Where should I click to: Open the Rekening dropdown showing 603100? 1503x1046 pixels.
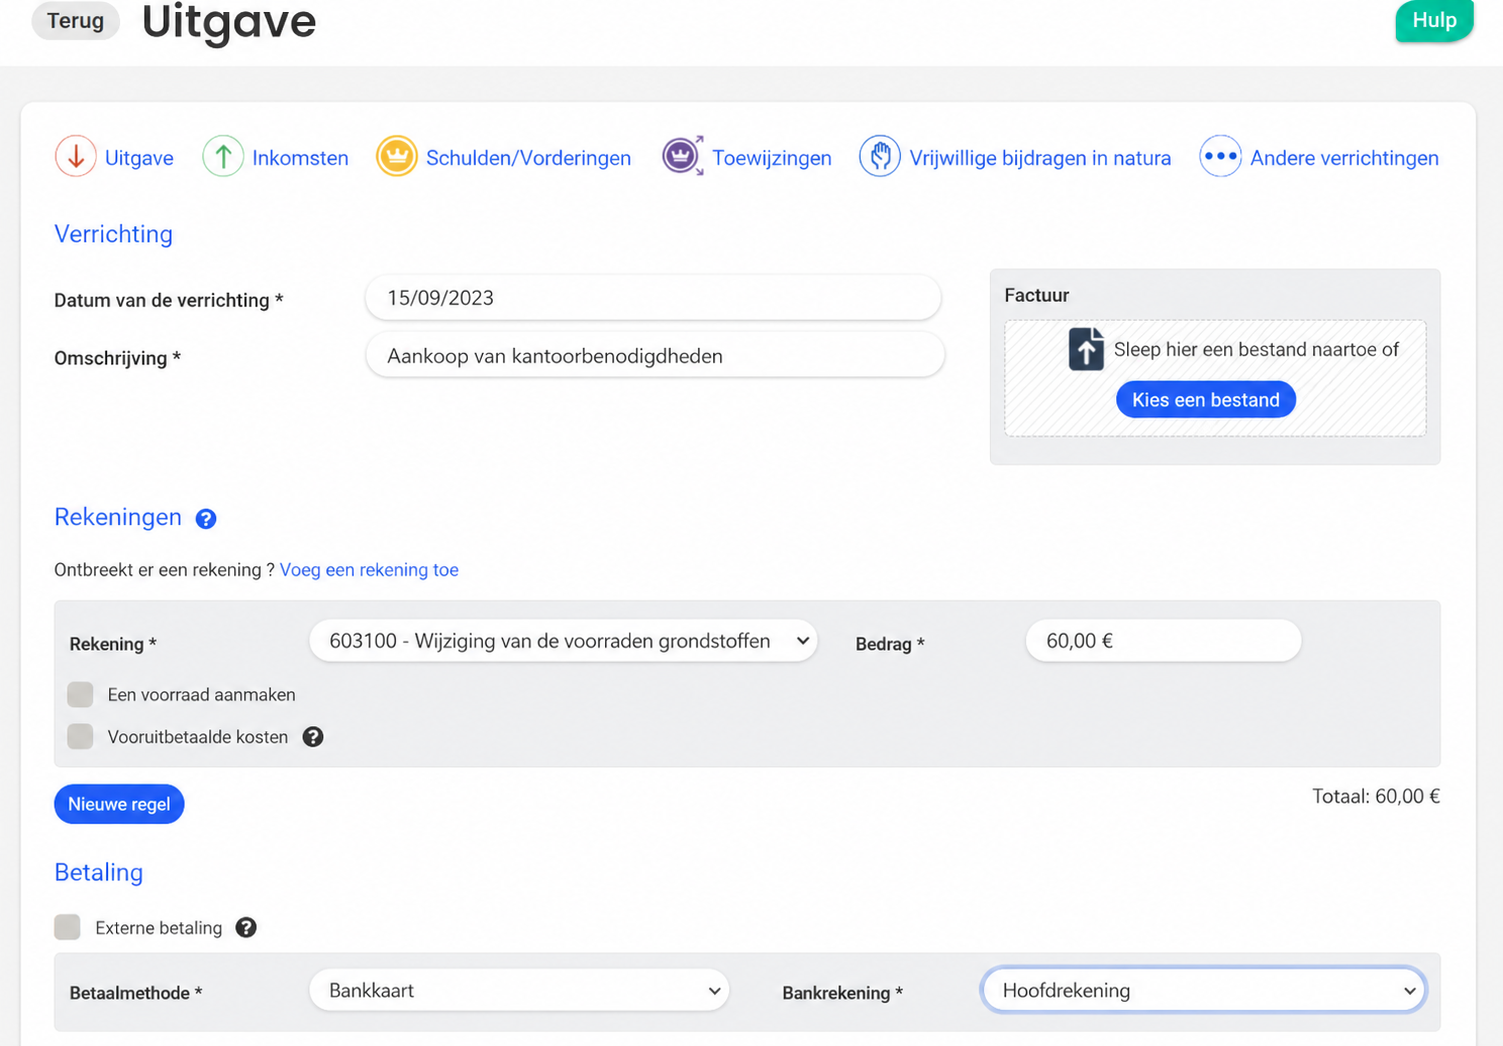click(x=563, y=641)
